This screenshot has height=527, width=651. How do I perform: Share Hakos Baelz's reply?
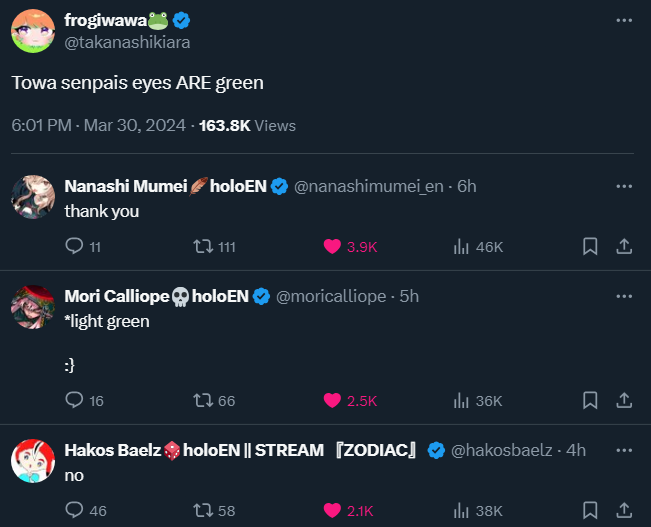(x=622, y=511)
